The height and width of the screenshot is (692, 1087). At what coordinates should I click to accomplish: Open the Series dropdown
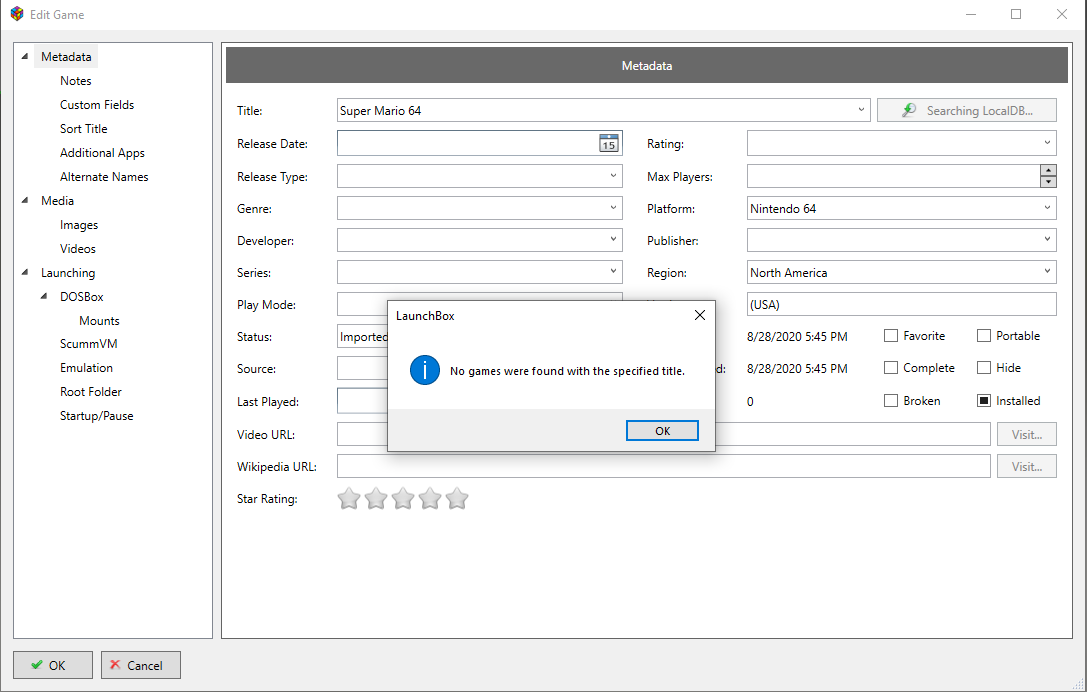click(613, 272)
